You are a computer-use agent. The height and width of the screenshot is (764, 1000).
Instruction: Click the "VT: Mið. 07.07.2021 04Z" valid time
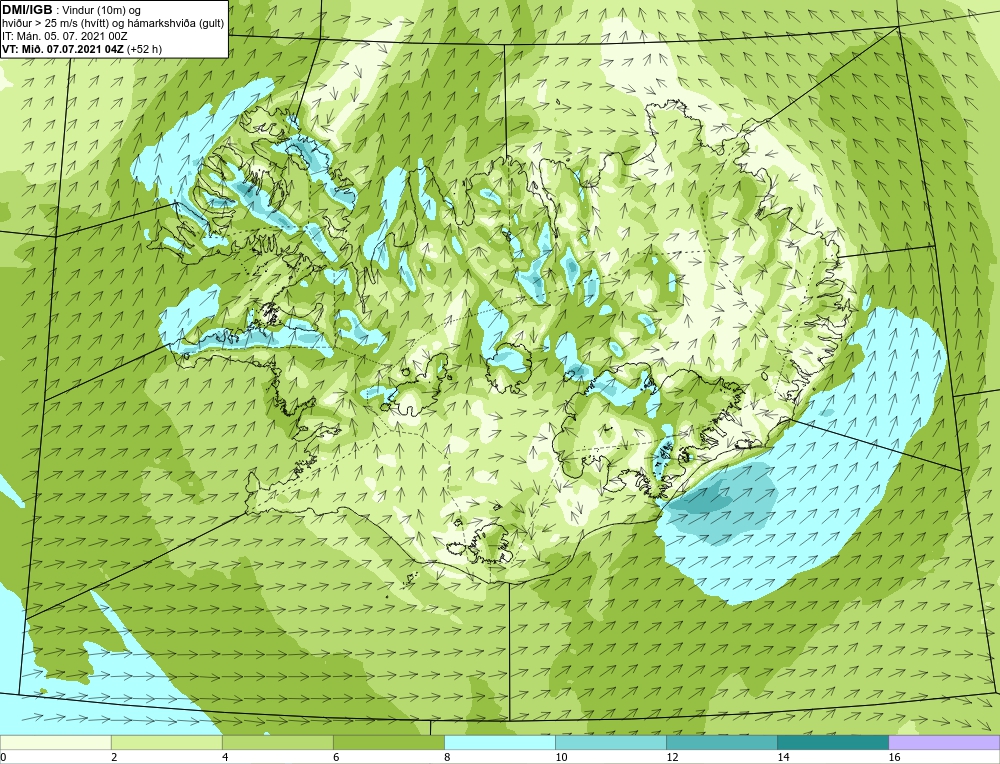[63, 50]
